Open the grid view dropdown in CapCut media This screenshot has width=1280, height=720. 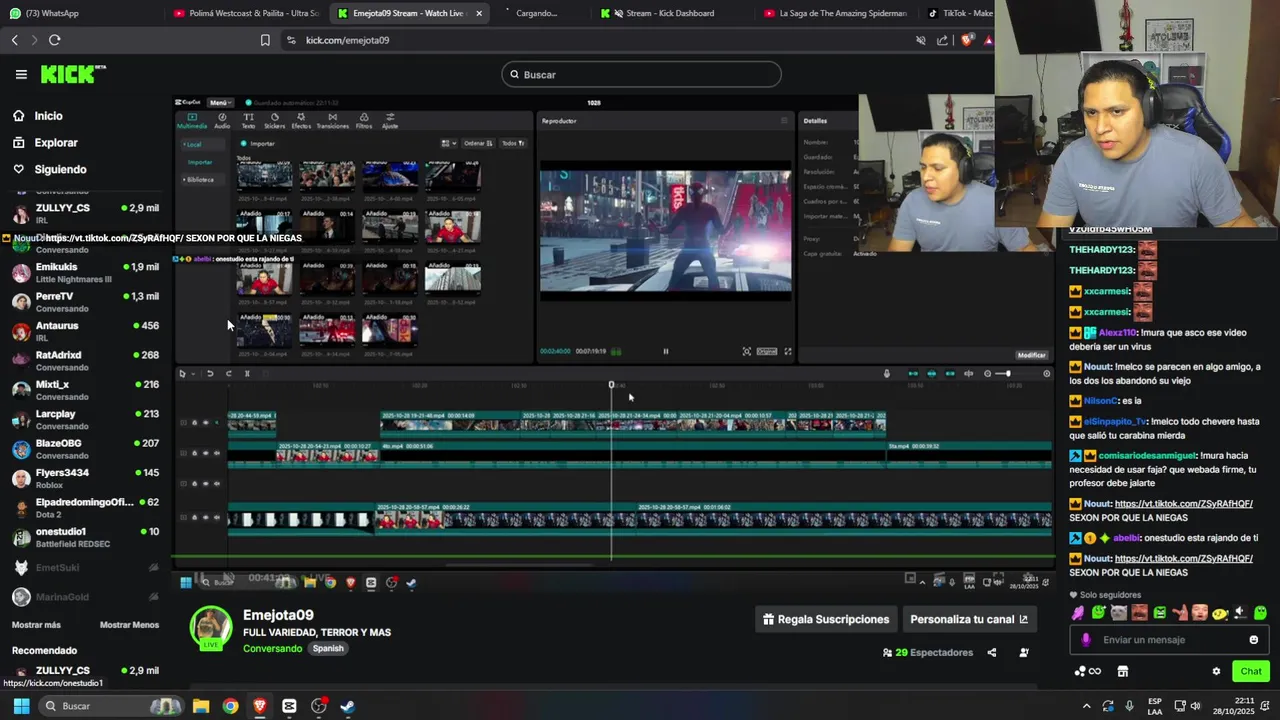click(x=449, y=143)
